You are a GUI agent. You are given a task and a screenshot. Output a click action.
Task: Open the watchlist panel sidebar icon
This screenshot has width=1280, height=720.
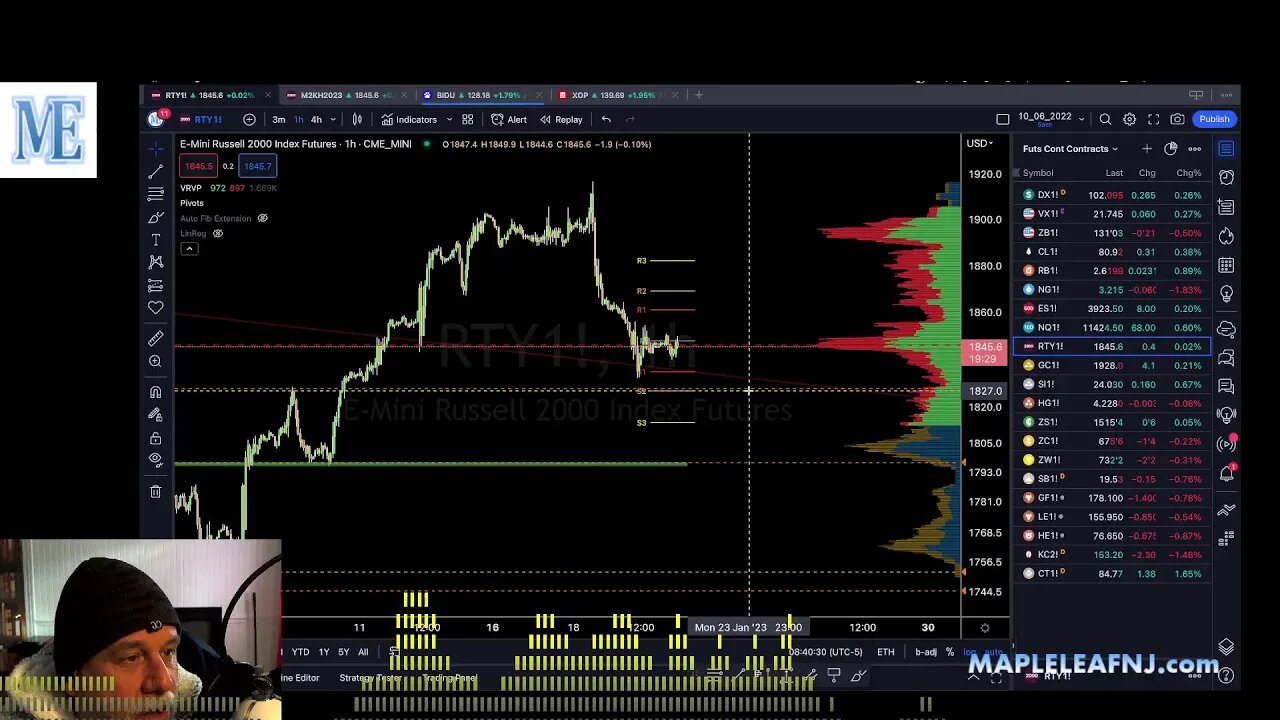tap(1226, 149)
